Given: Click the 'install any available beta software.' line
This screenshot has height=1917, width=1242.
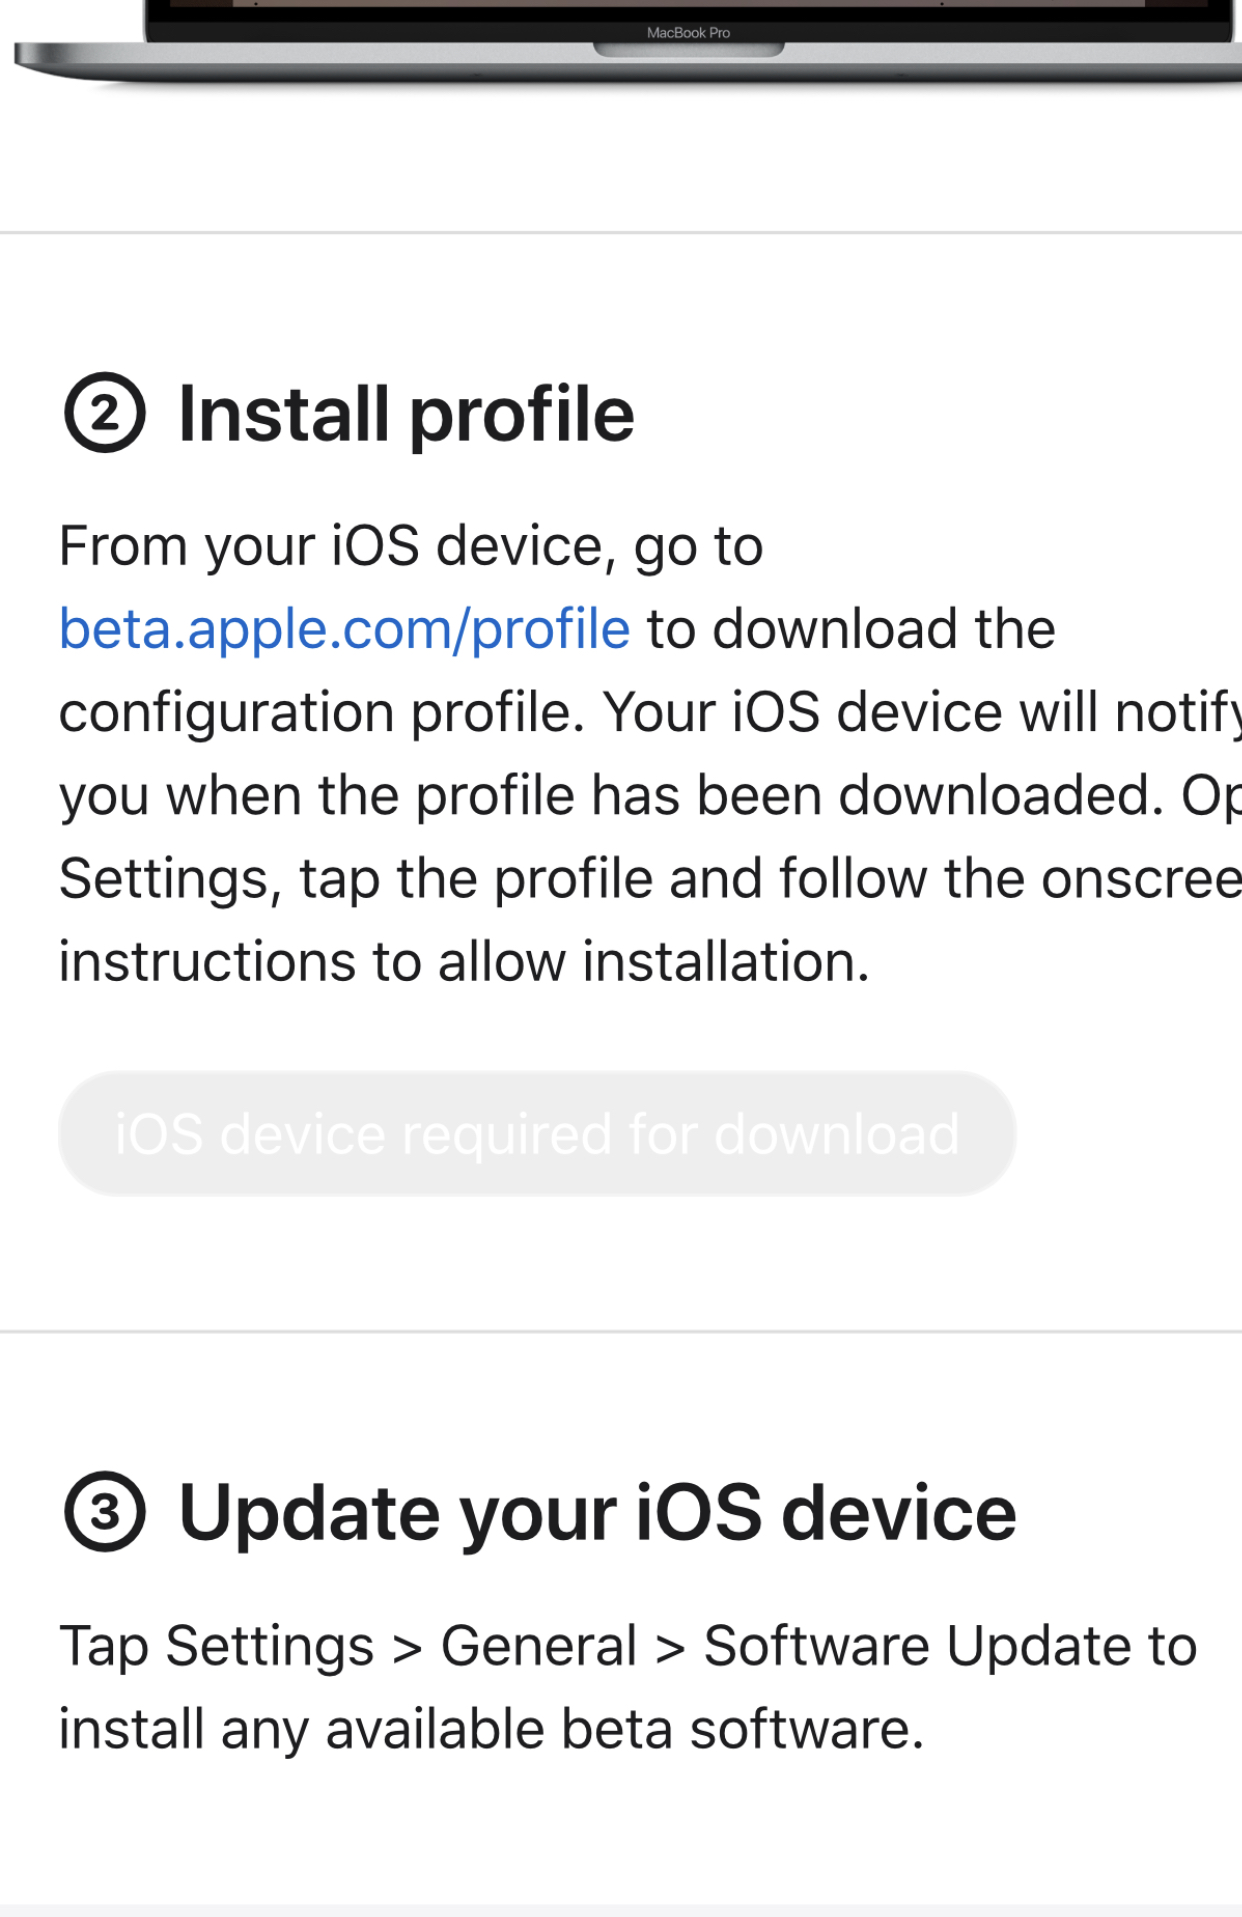Looking at the screenshot, I should pyautogui.click(x=490, y=1729).
